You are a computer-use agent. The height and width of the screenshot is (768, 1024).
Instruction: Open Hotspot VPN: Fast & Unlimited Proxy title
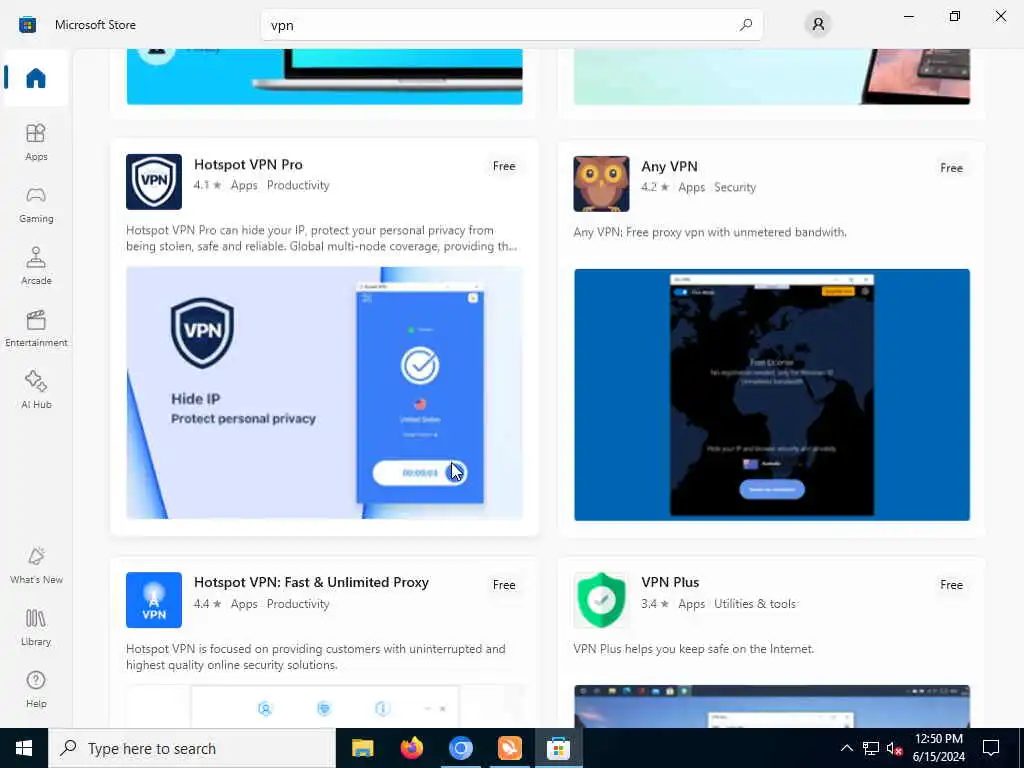coord(312,583)
